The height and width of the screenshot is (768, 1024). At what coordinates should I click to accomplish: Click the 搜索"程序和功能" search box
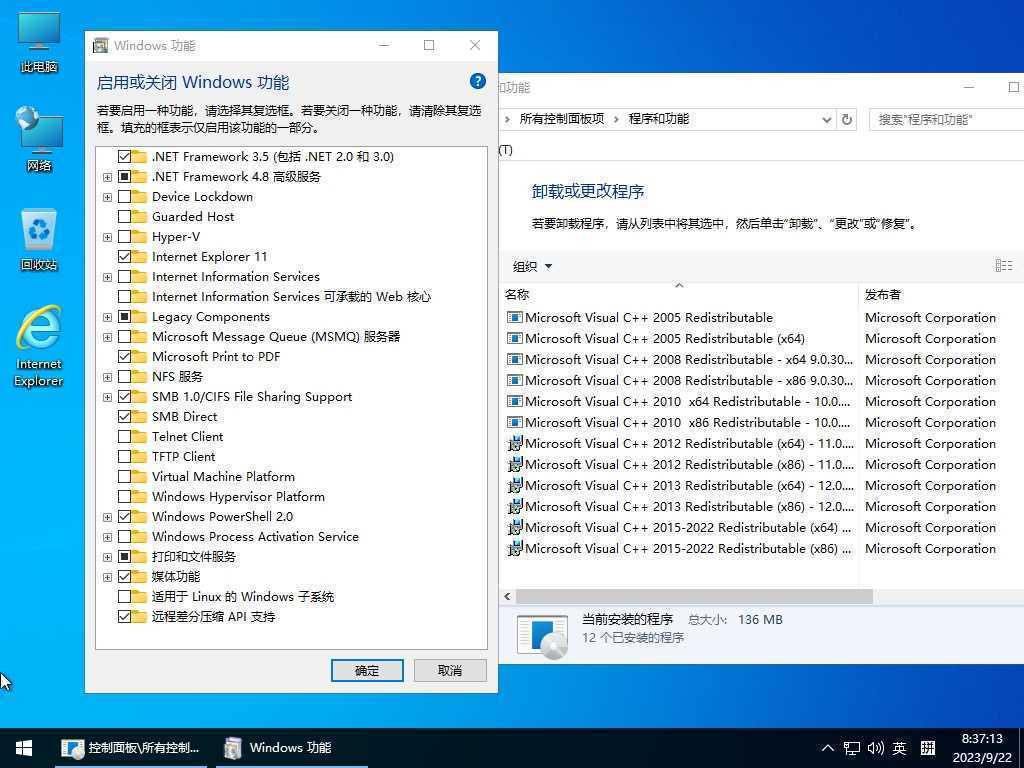[946, 120]
